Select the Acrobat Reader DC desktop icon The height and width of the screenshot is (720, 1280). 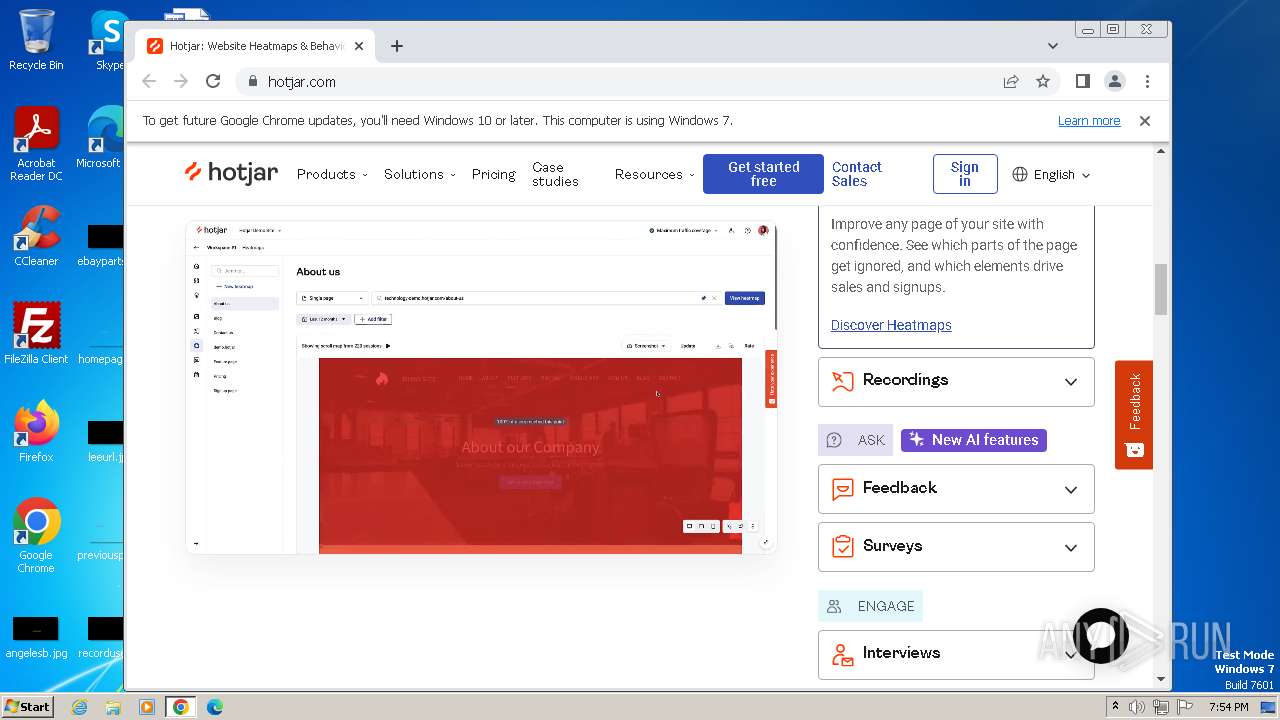point(36,144)
